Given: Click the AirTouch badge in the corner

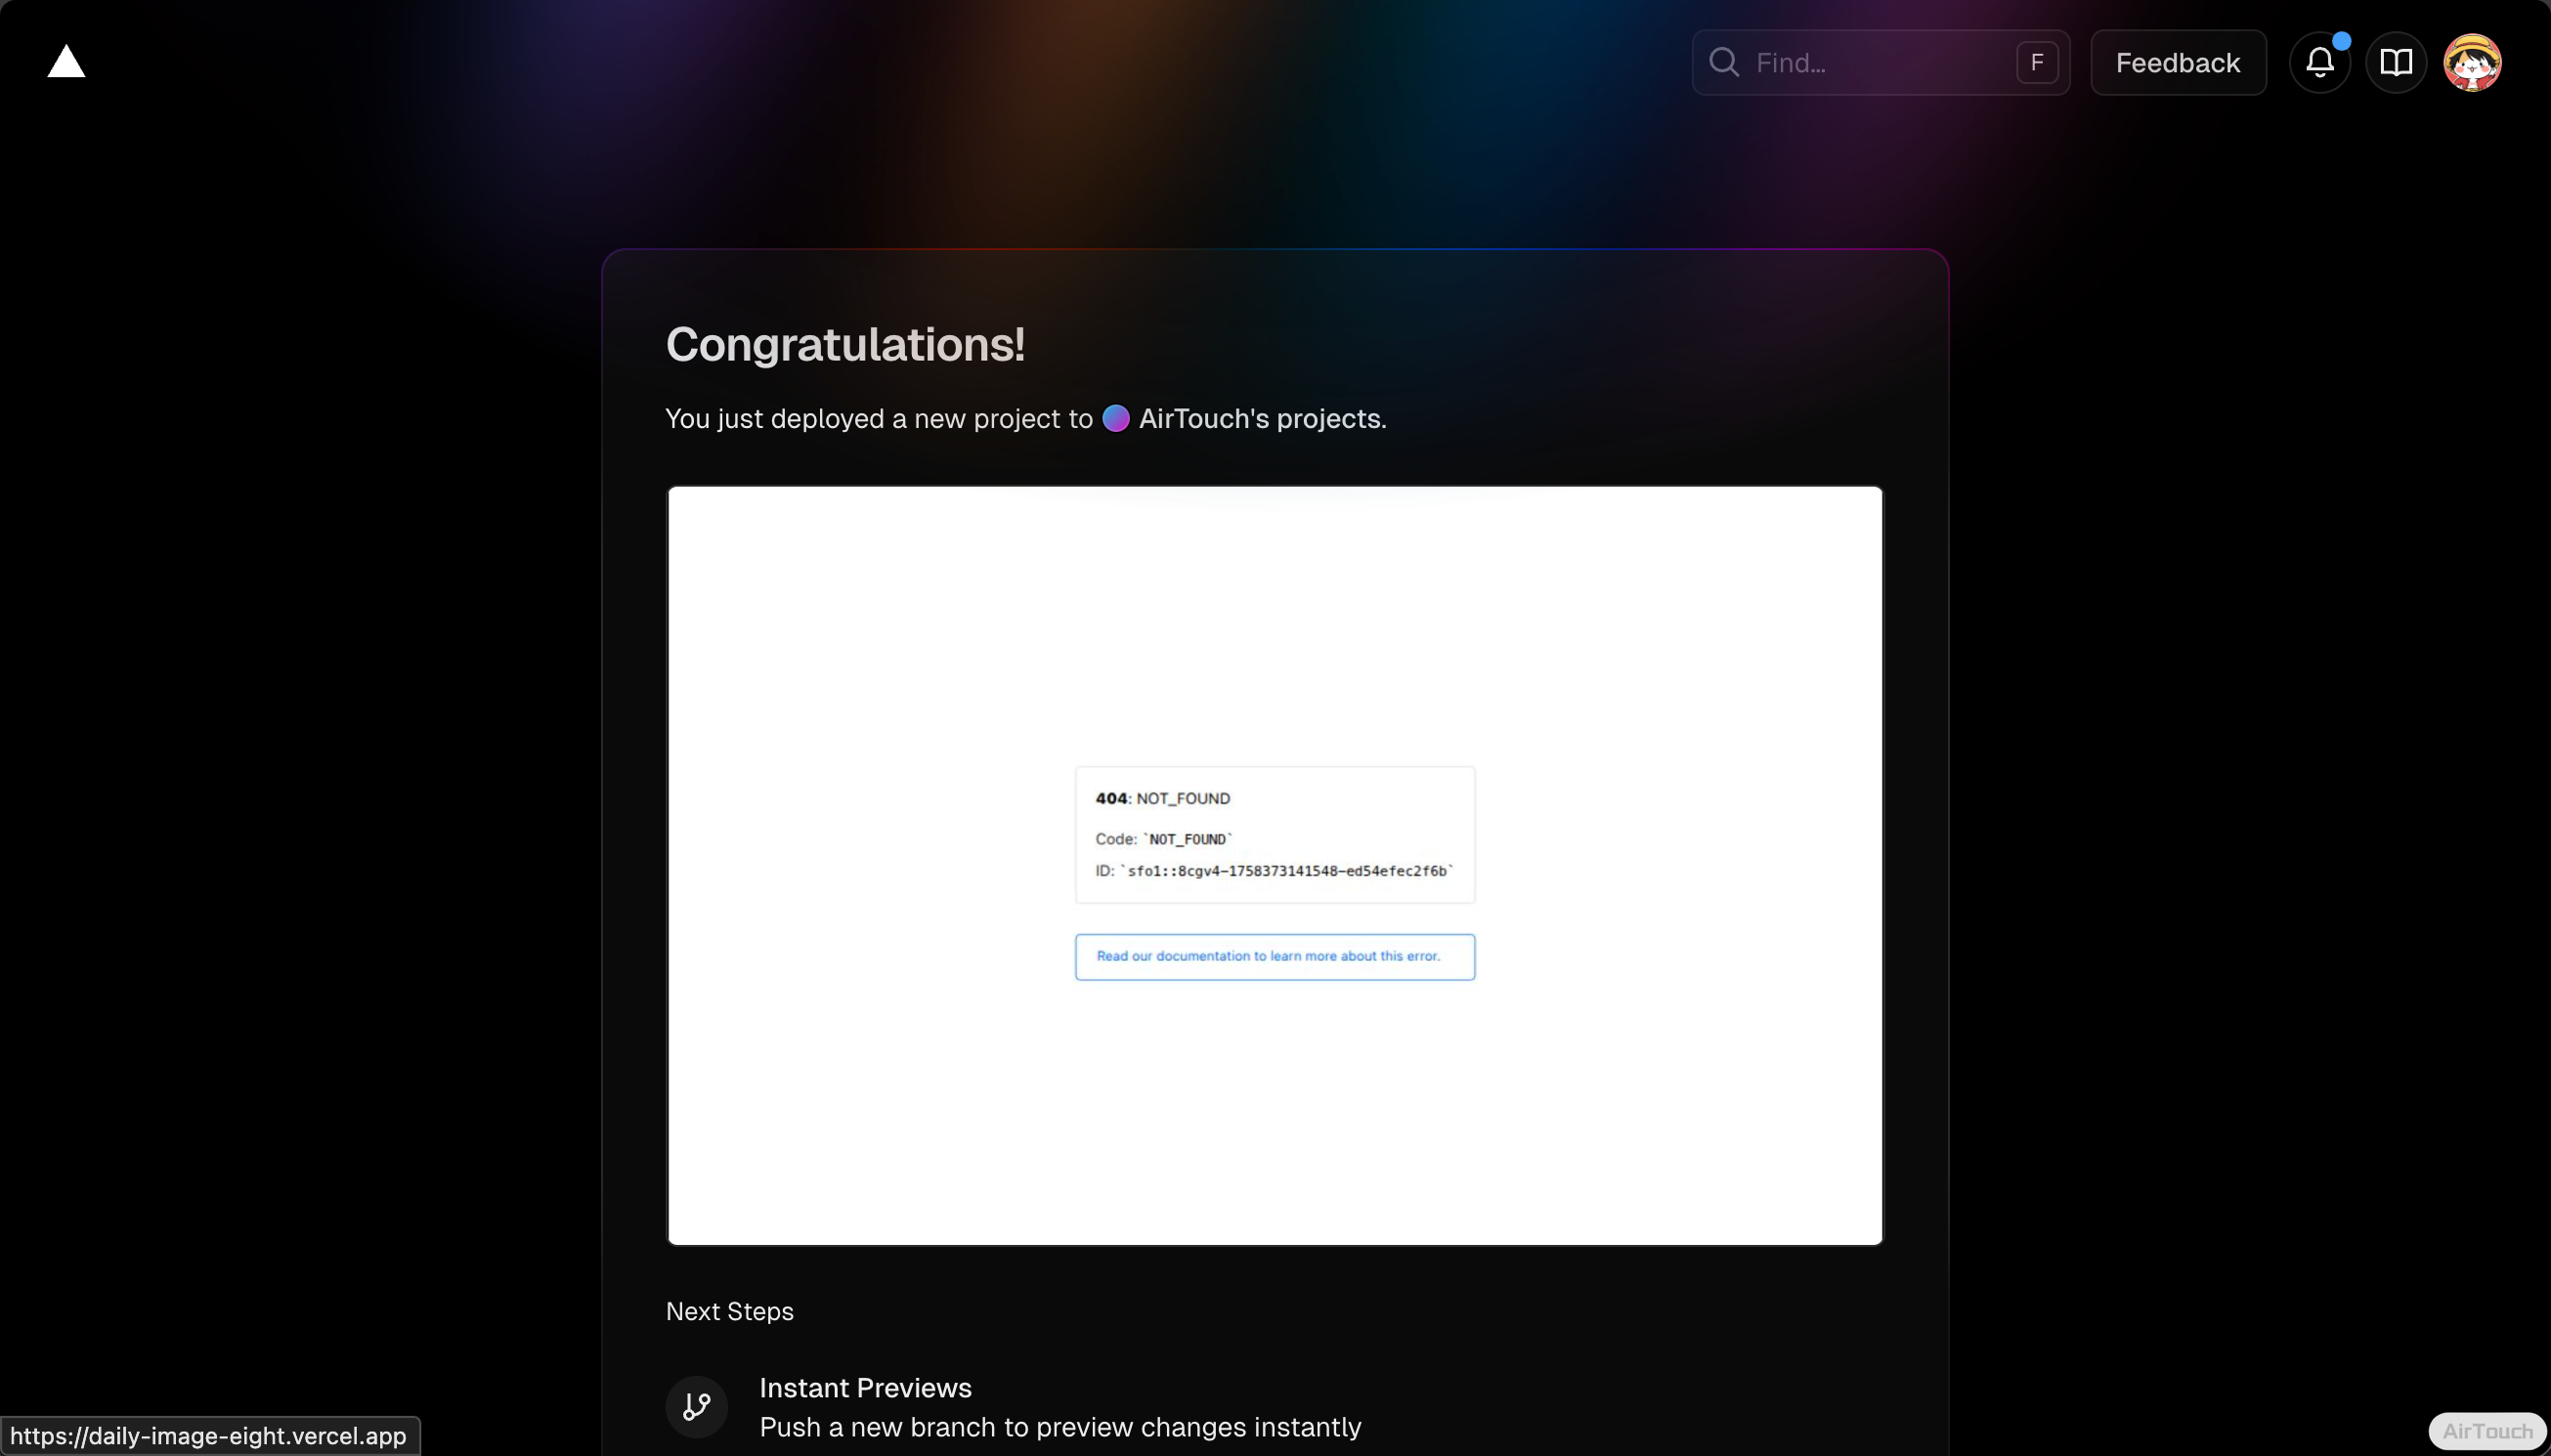Looking at the screenshot, I should (x=2487, y=1431).
